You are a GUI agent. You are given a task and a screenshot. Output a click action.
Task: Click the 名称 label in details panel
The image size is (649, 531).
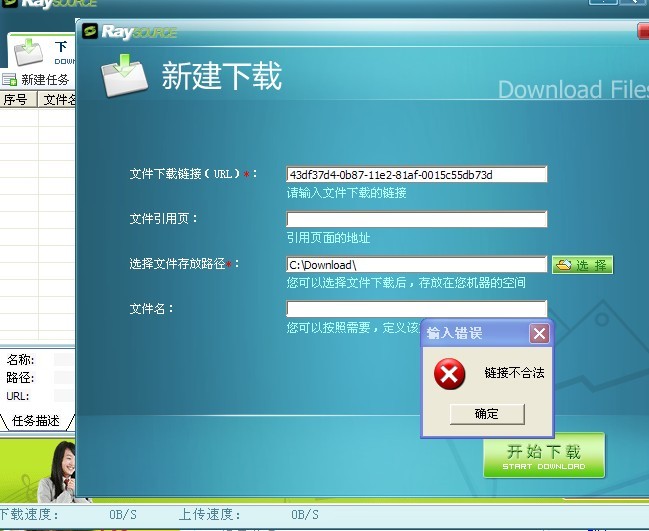pos(20,360)
